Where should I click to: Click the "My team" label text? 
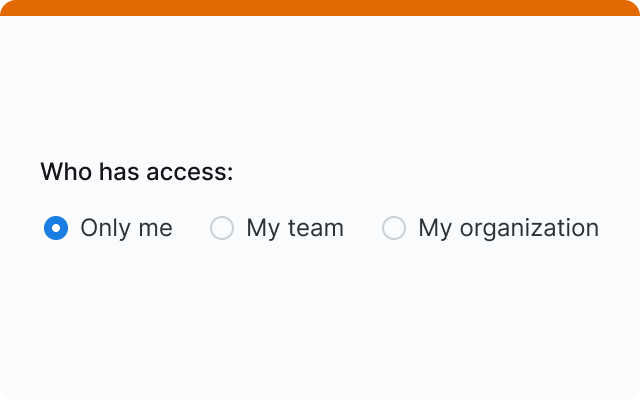pyautogui.click(x=295, y=228)
